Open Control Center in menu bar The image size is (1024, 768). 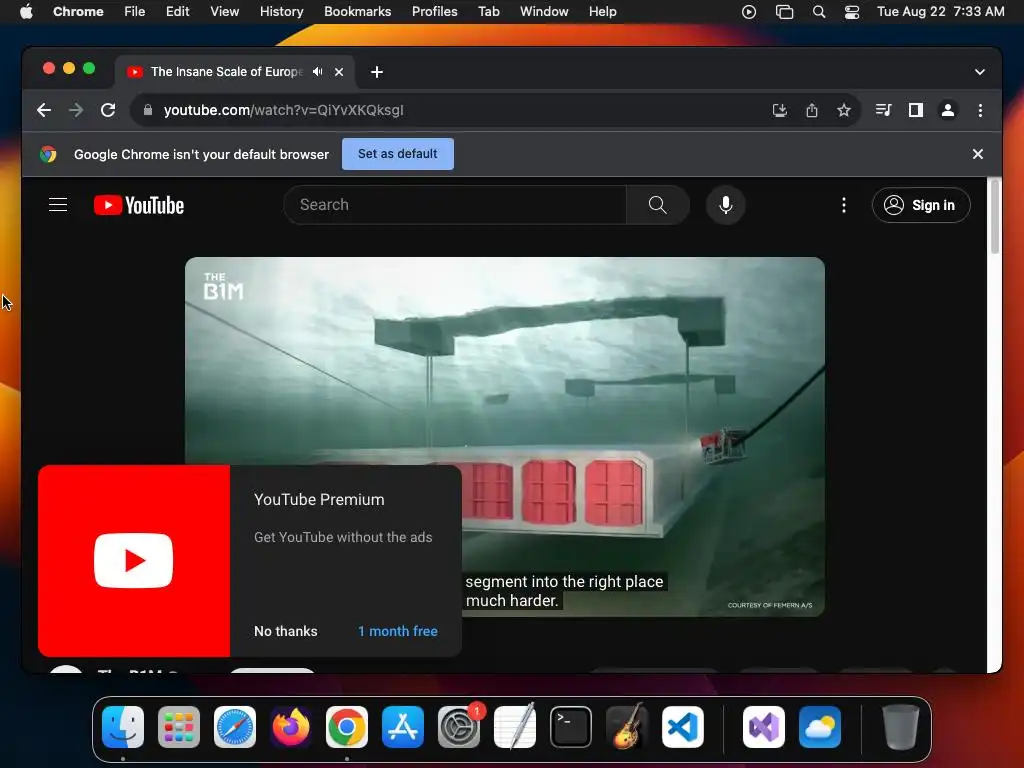852,12
